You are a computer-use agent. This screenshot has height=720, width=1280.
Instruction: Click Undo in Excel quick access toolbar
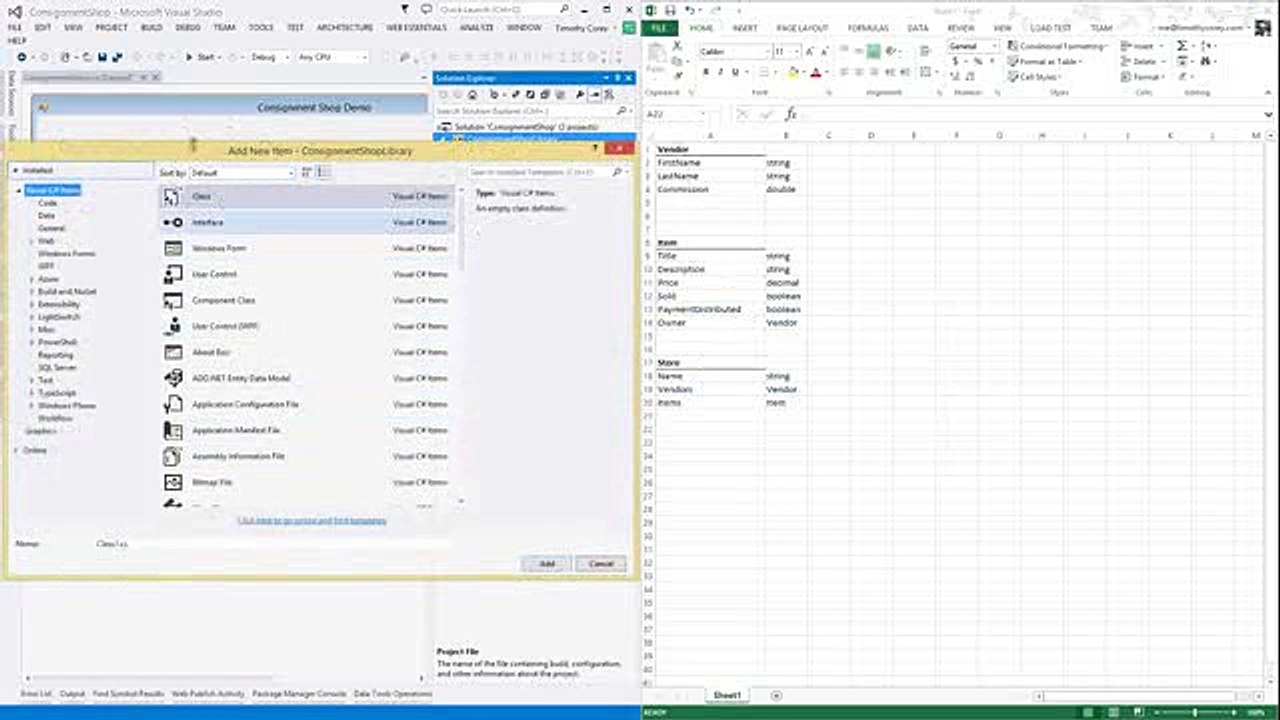point(690,9)
